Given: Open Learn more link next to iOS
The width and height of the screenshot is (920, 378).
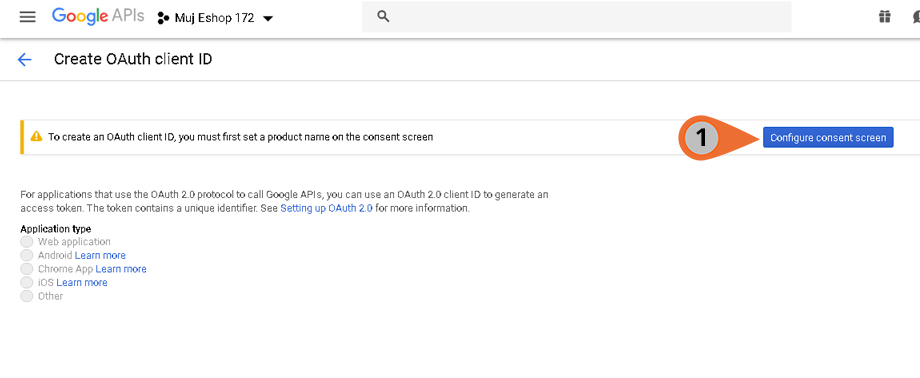Looking at the screenshot, I should point(82,282).
